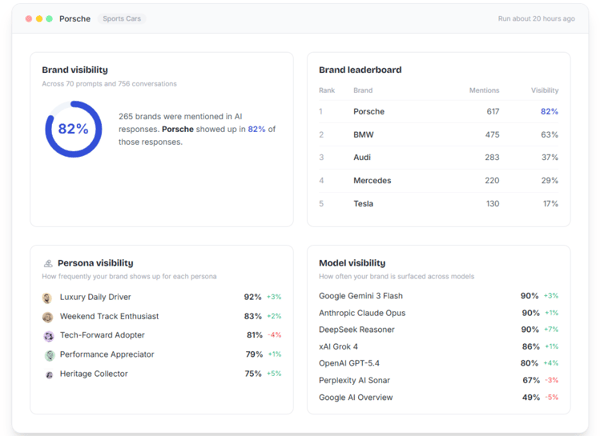Click the Perplexity AI Sonar model entry
This screenshot has width=600, height=436.
point(438,380)
